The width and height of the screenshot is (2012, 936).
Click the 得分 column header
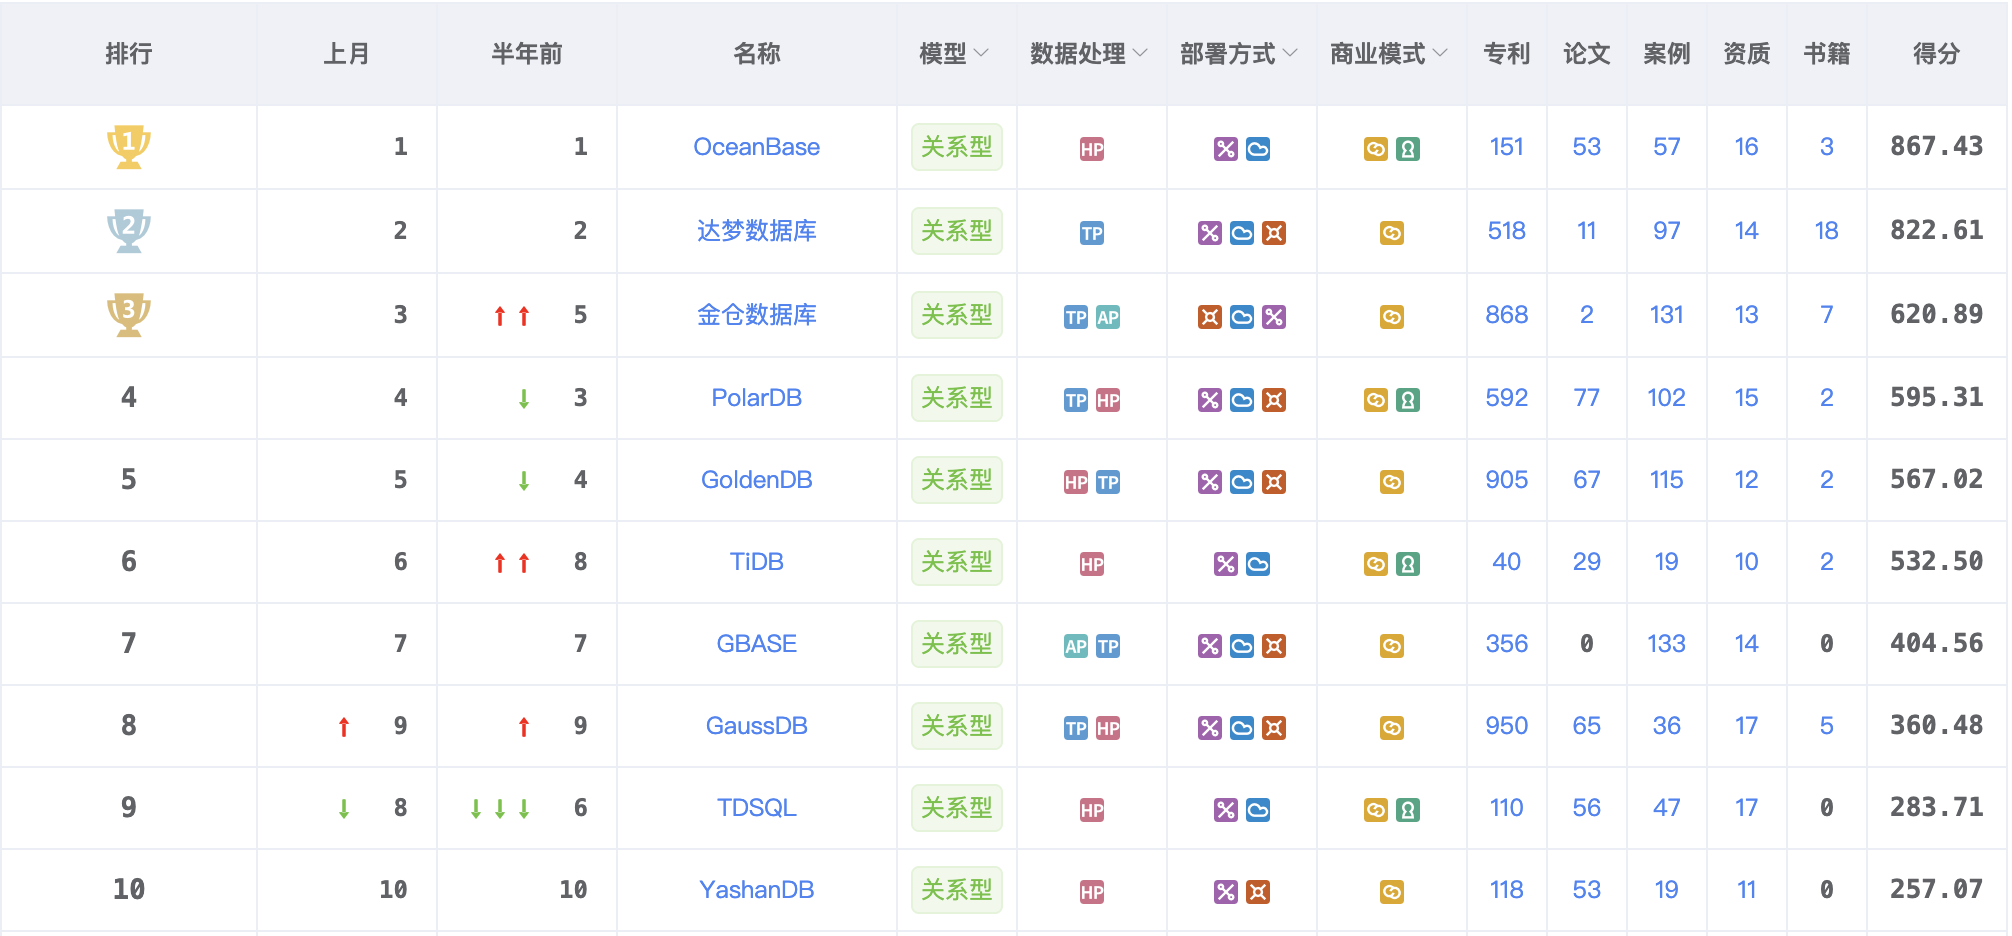point(1937,53)
